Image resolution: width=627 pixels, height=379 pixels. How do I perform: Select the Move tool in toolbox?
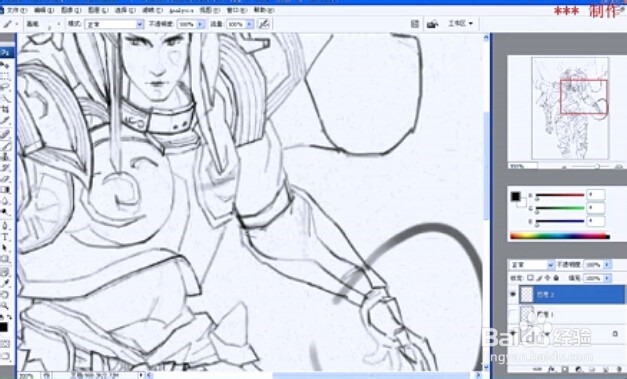6,65
